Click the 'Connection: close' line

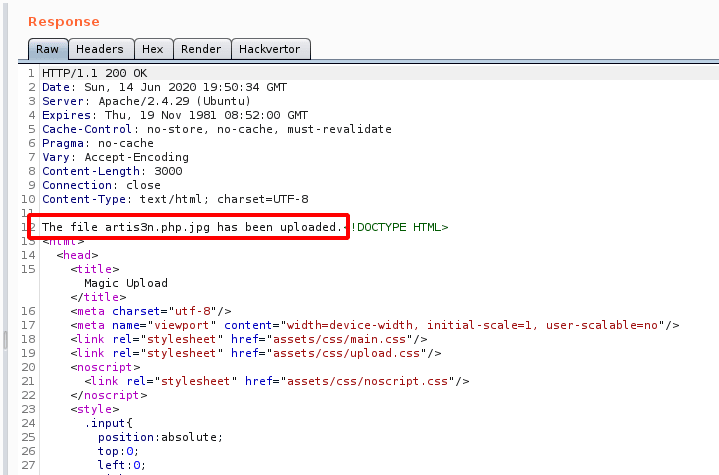(101, 185)
